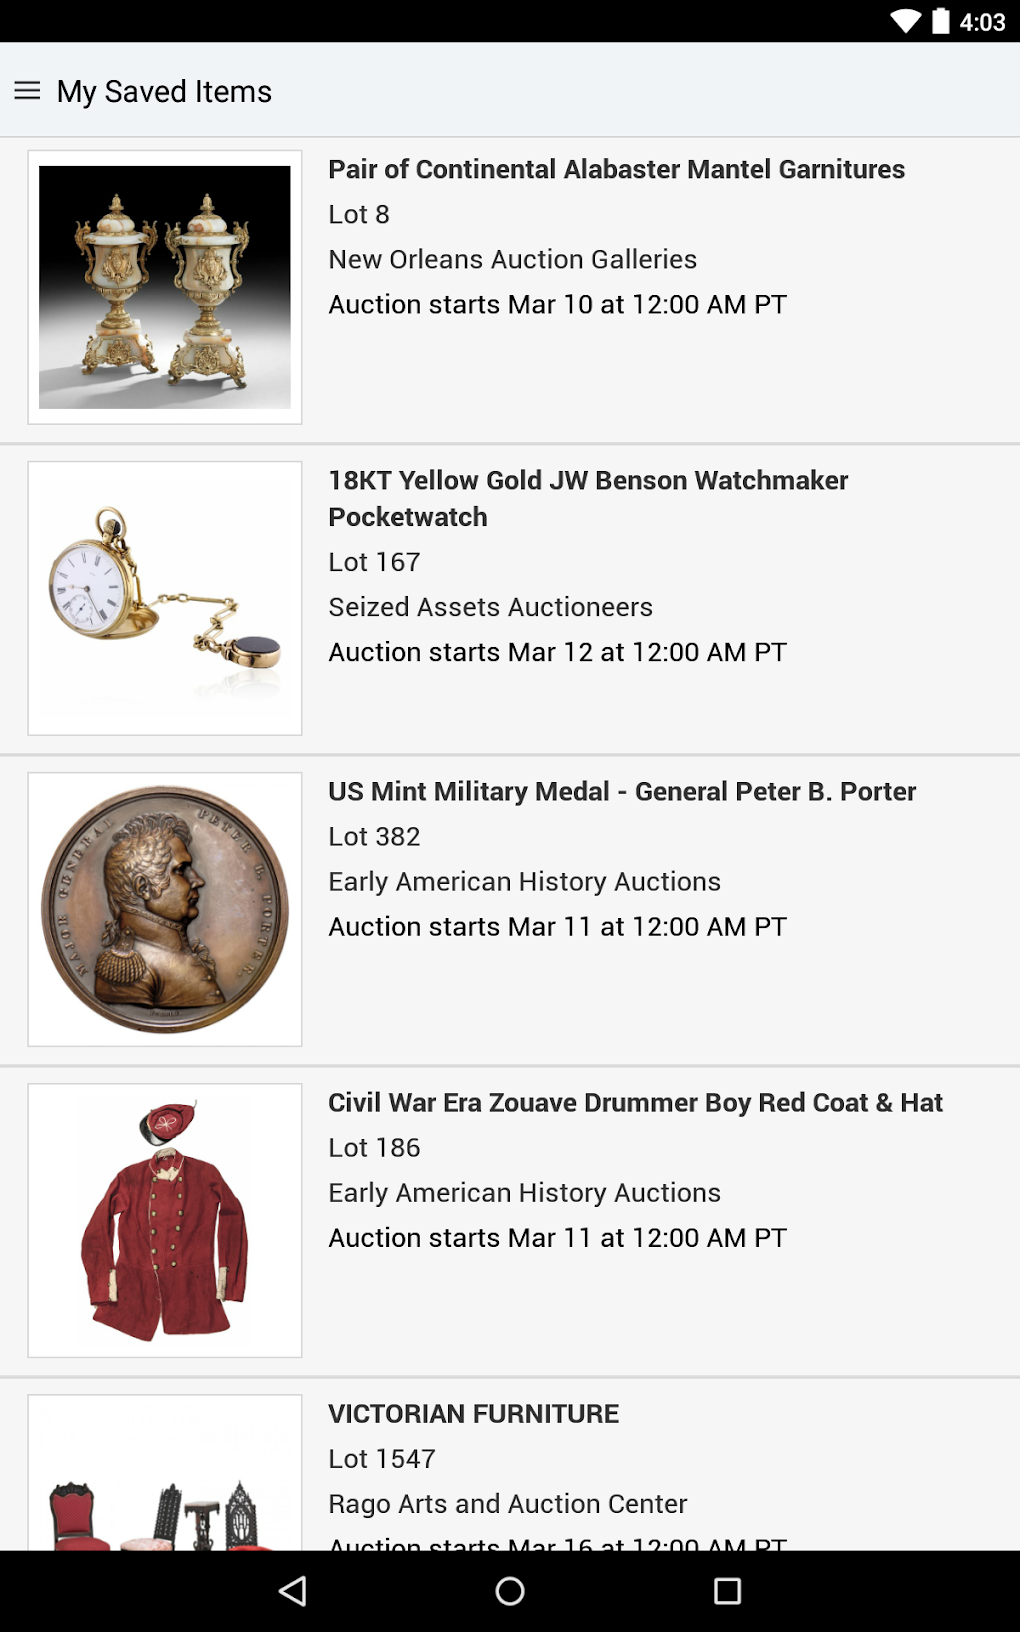Tap Rago Arts and Auction Center
The width and height of the screenshot is (1020, 1632).
[507, 1503]
